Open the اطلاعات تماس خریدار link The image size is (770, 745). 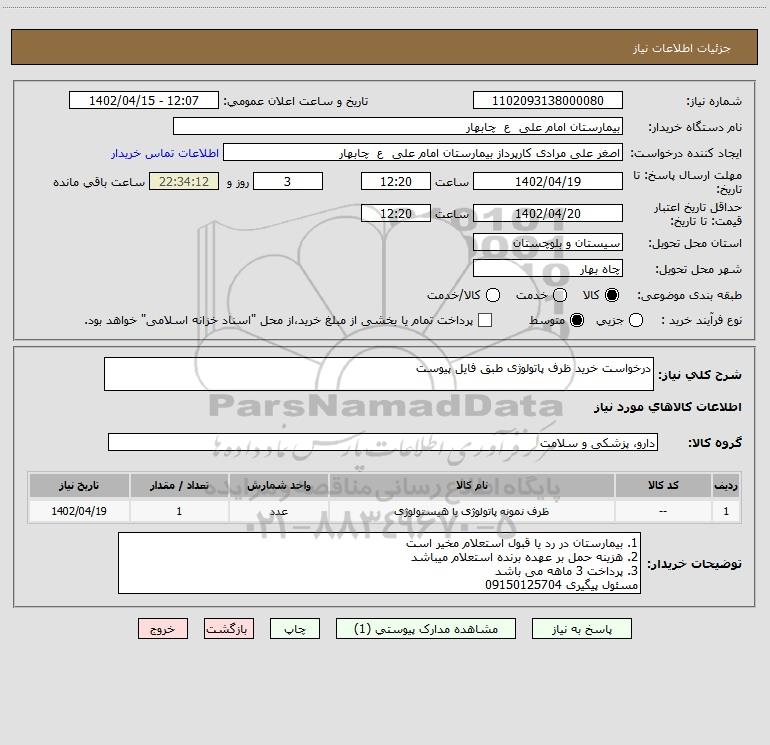165,153
